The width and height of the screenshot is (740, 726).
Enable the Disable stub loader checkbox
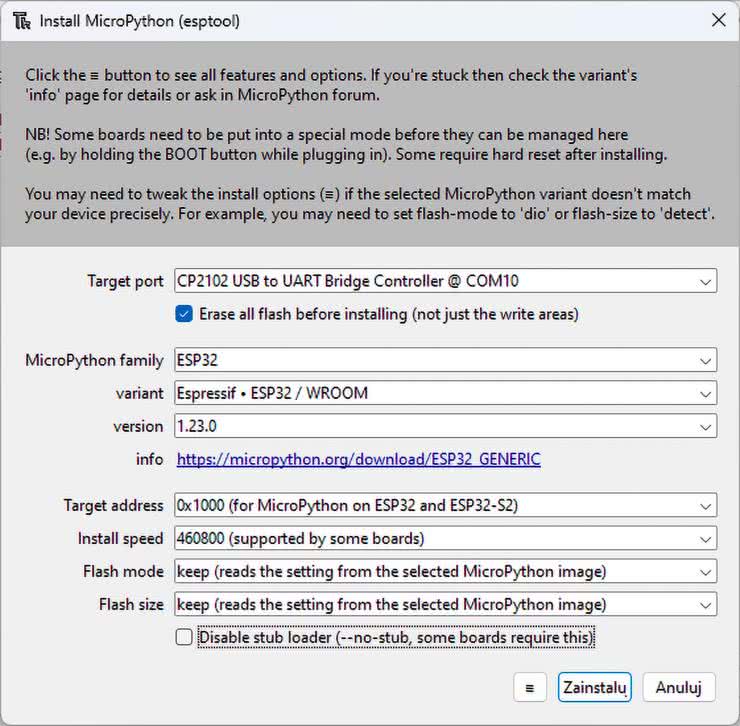tap(184, 637)
